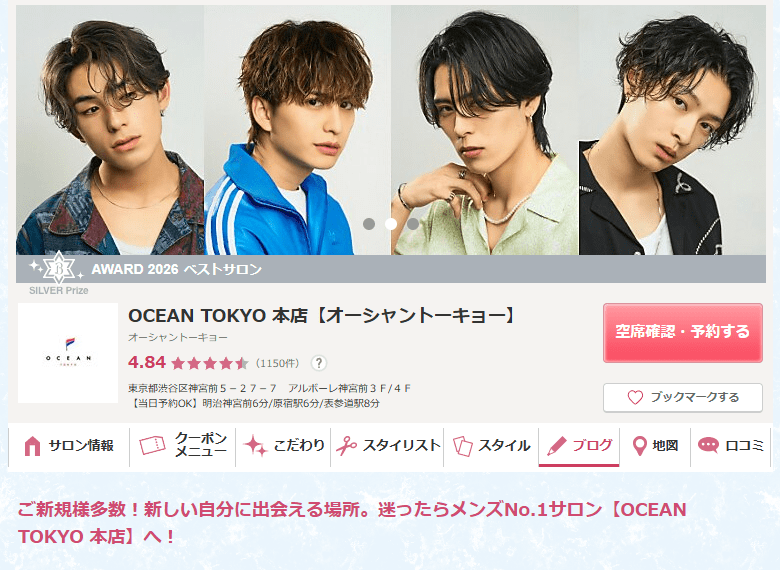Click the scissors icon for スタイリスト

pos(347,446)
